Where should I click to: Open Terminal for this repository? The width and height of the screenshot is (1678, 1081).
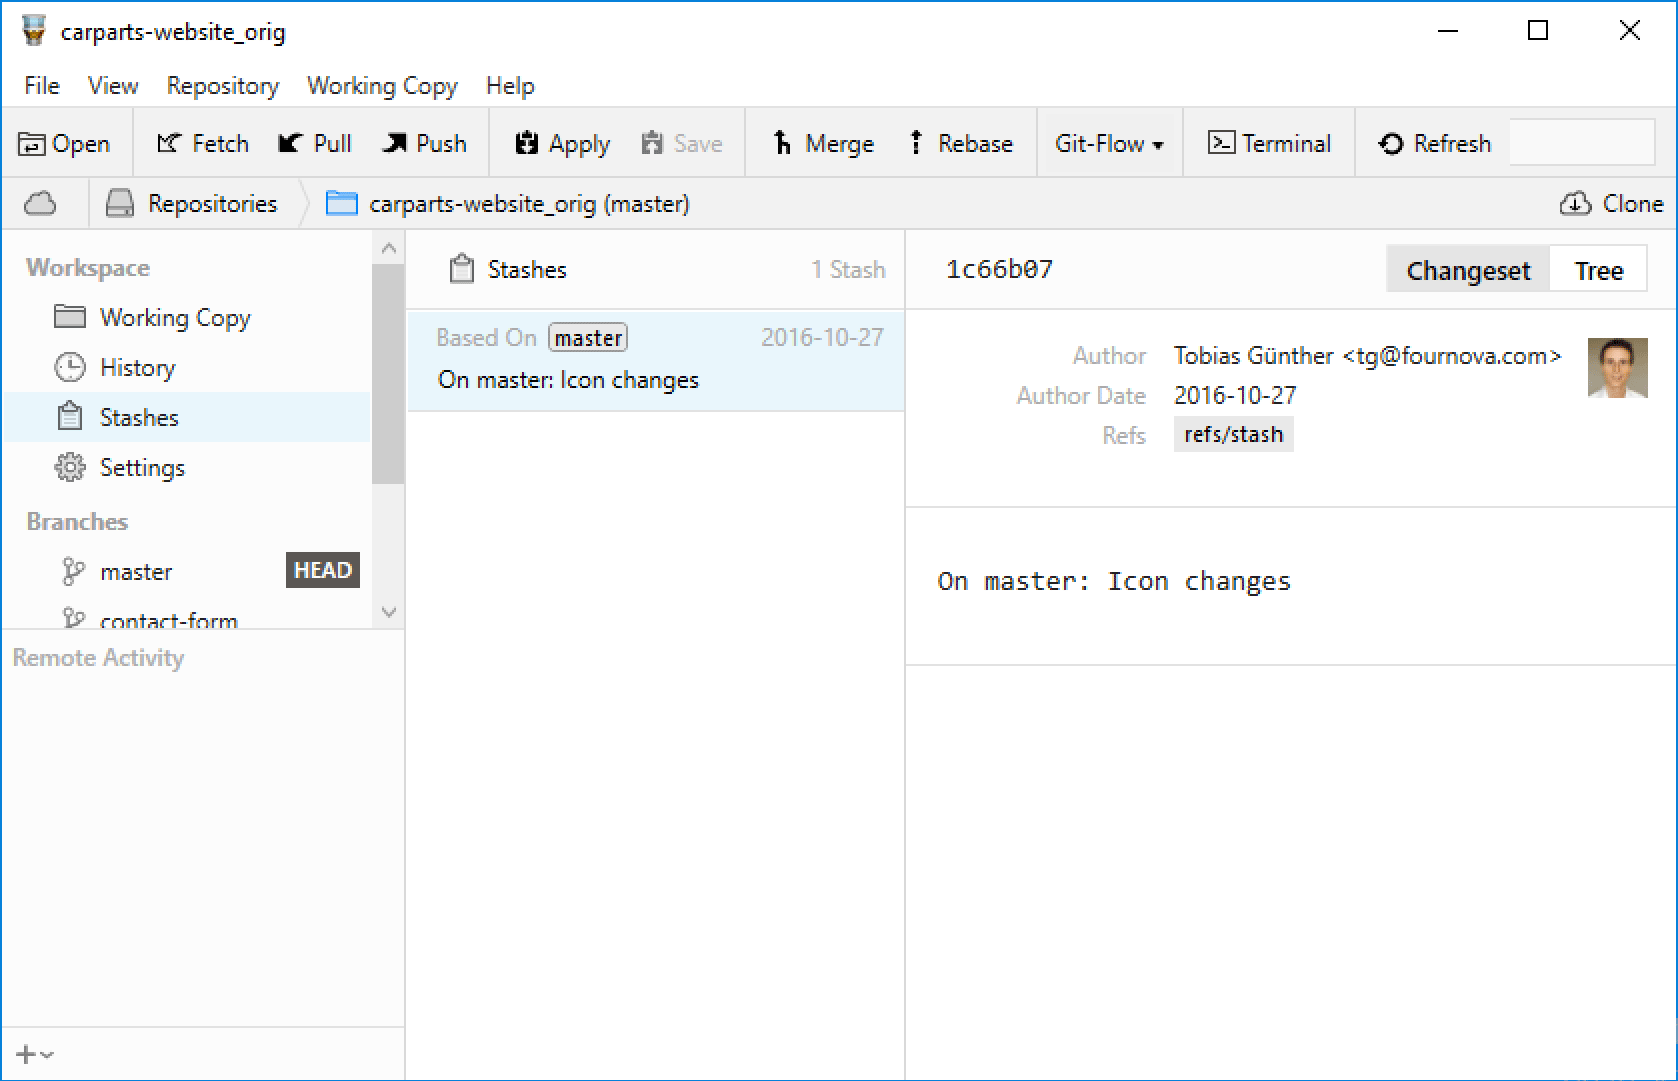(x=1269, y=143)
